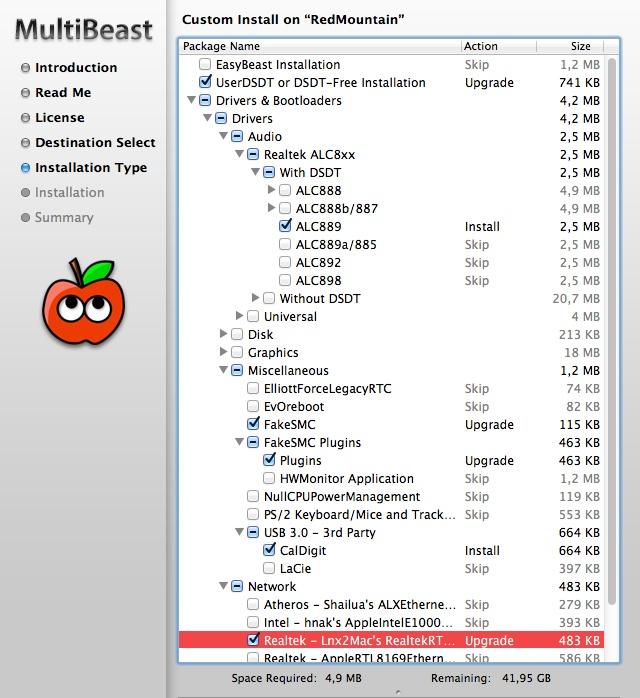The image size is (640, 698).
Task: Check the Graphics group checkbox
Action: [237, 352]
